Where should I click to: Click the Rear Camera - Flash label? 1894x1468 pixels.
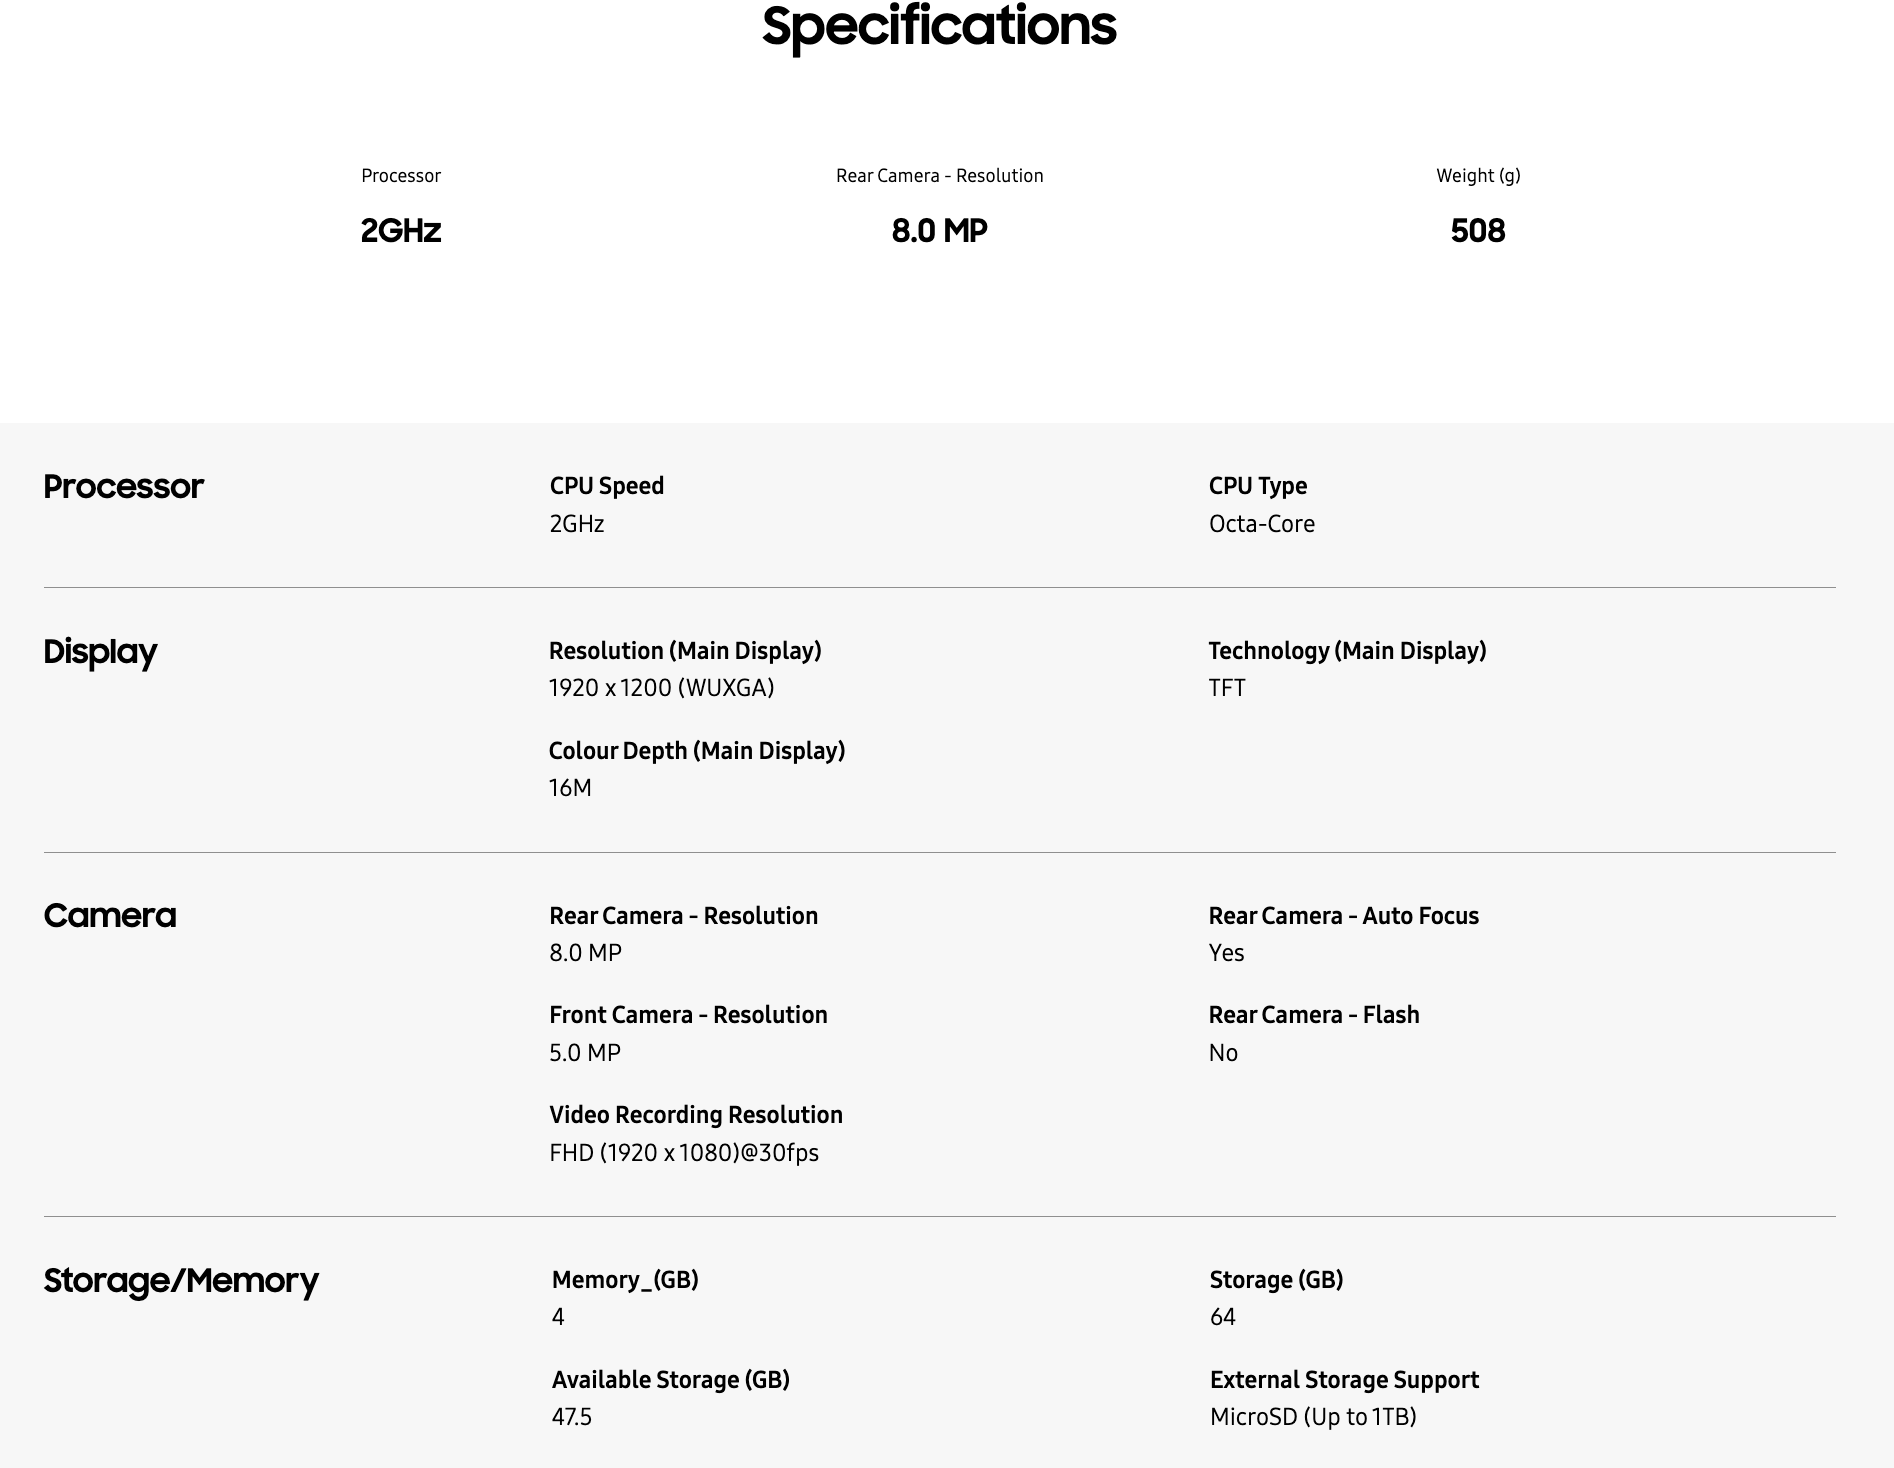pos(1313,1015)
